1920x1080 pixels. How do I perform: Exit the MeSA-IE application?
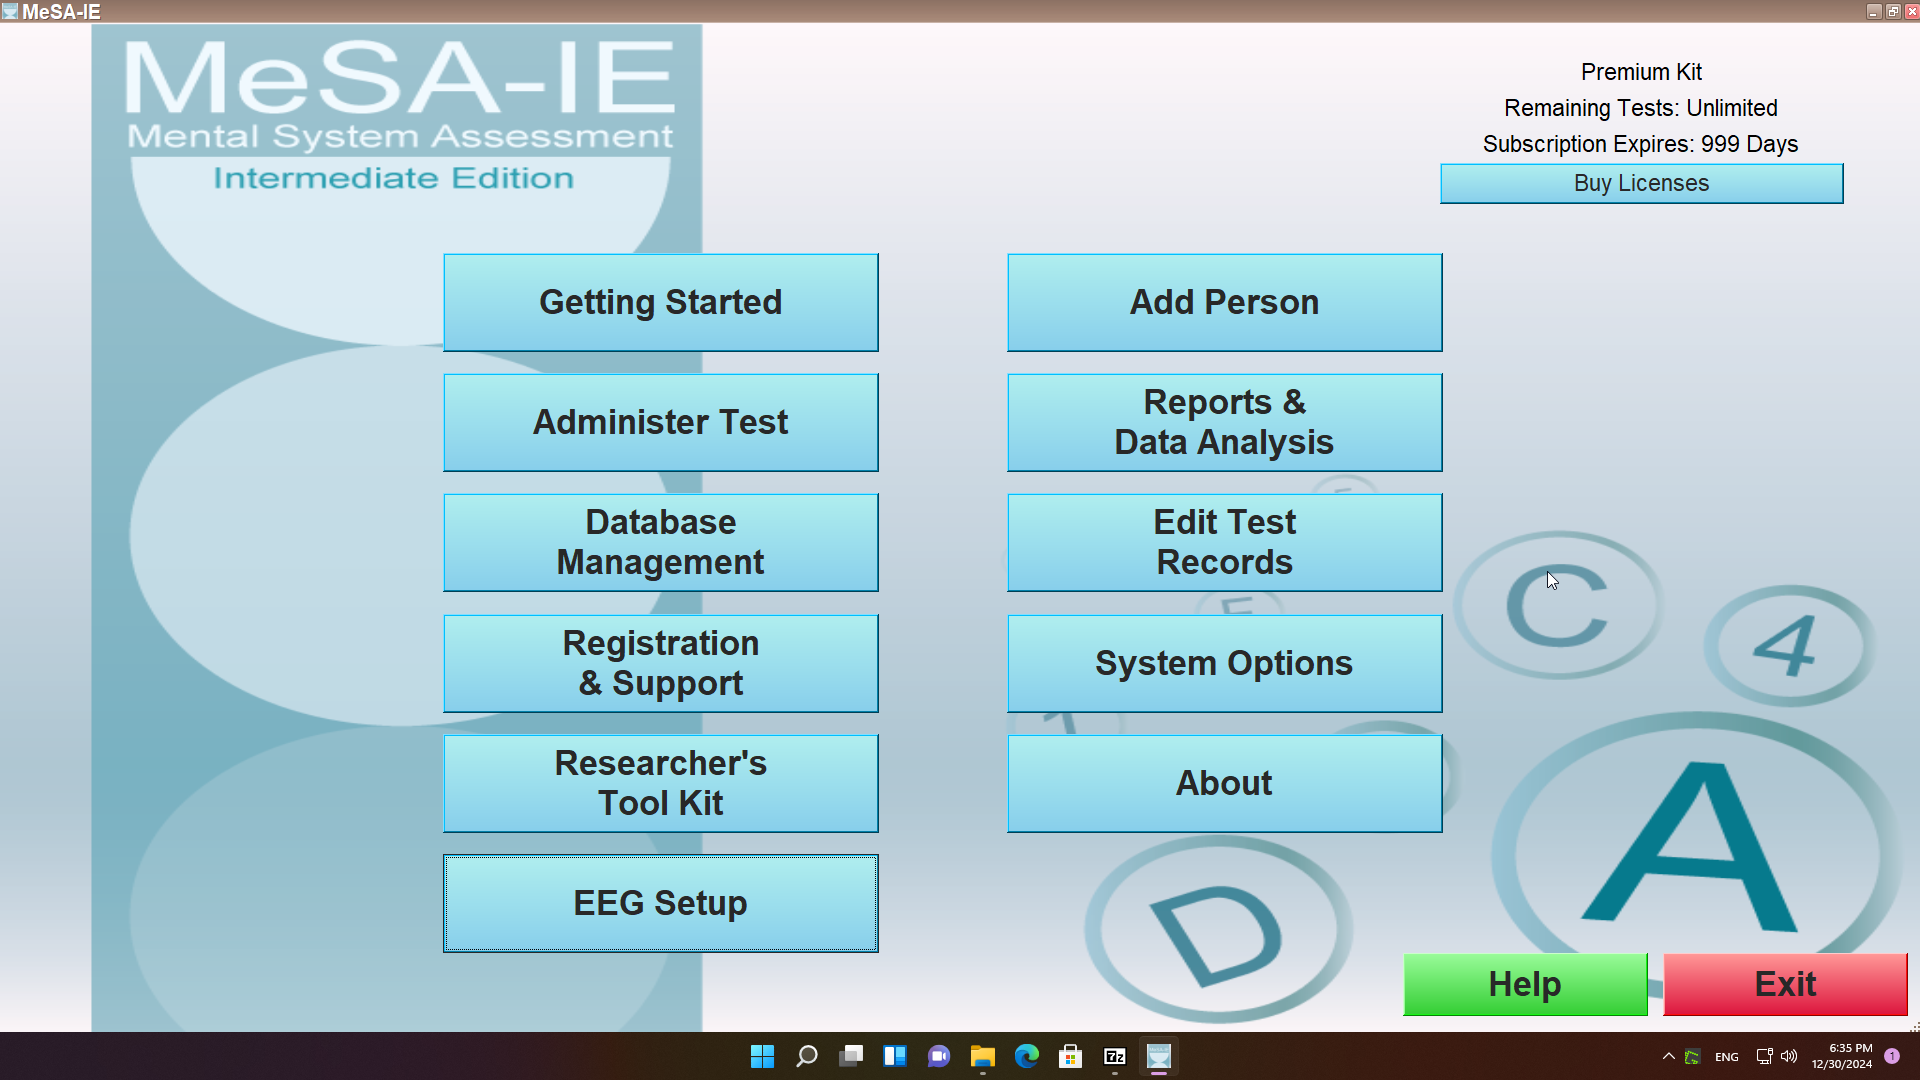point(1785,984)
